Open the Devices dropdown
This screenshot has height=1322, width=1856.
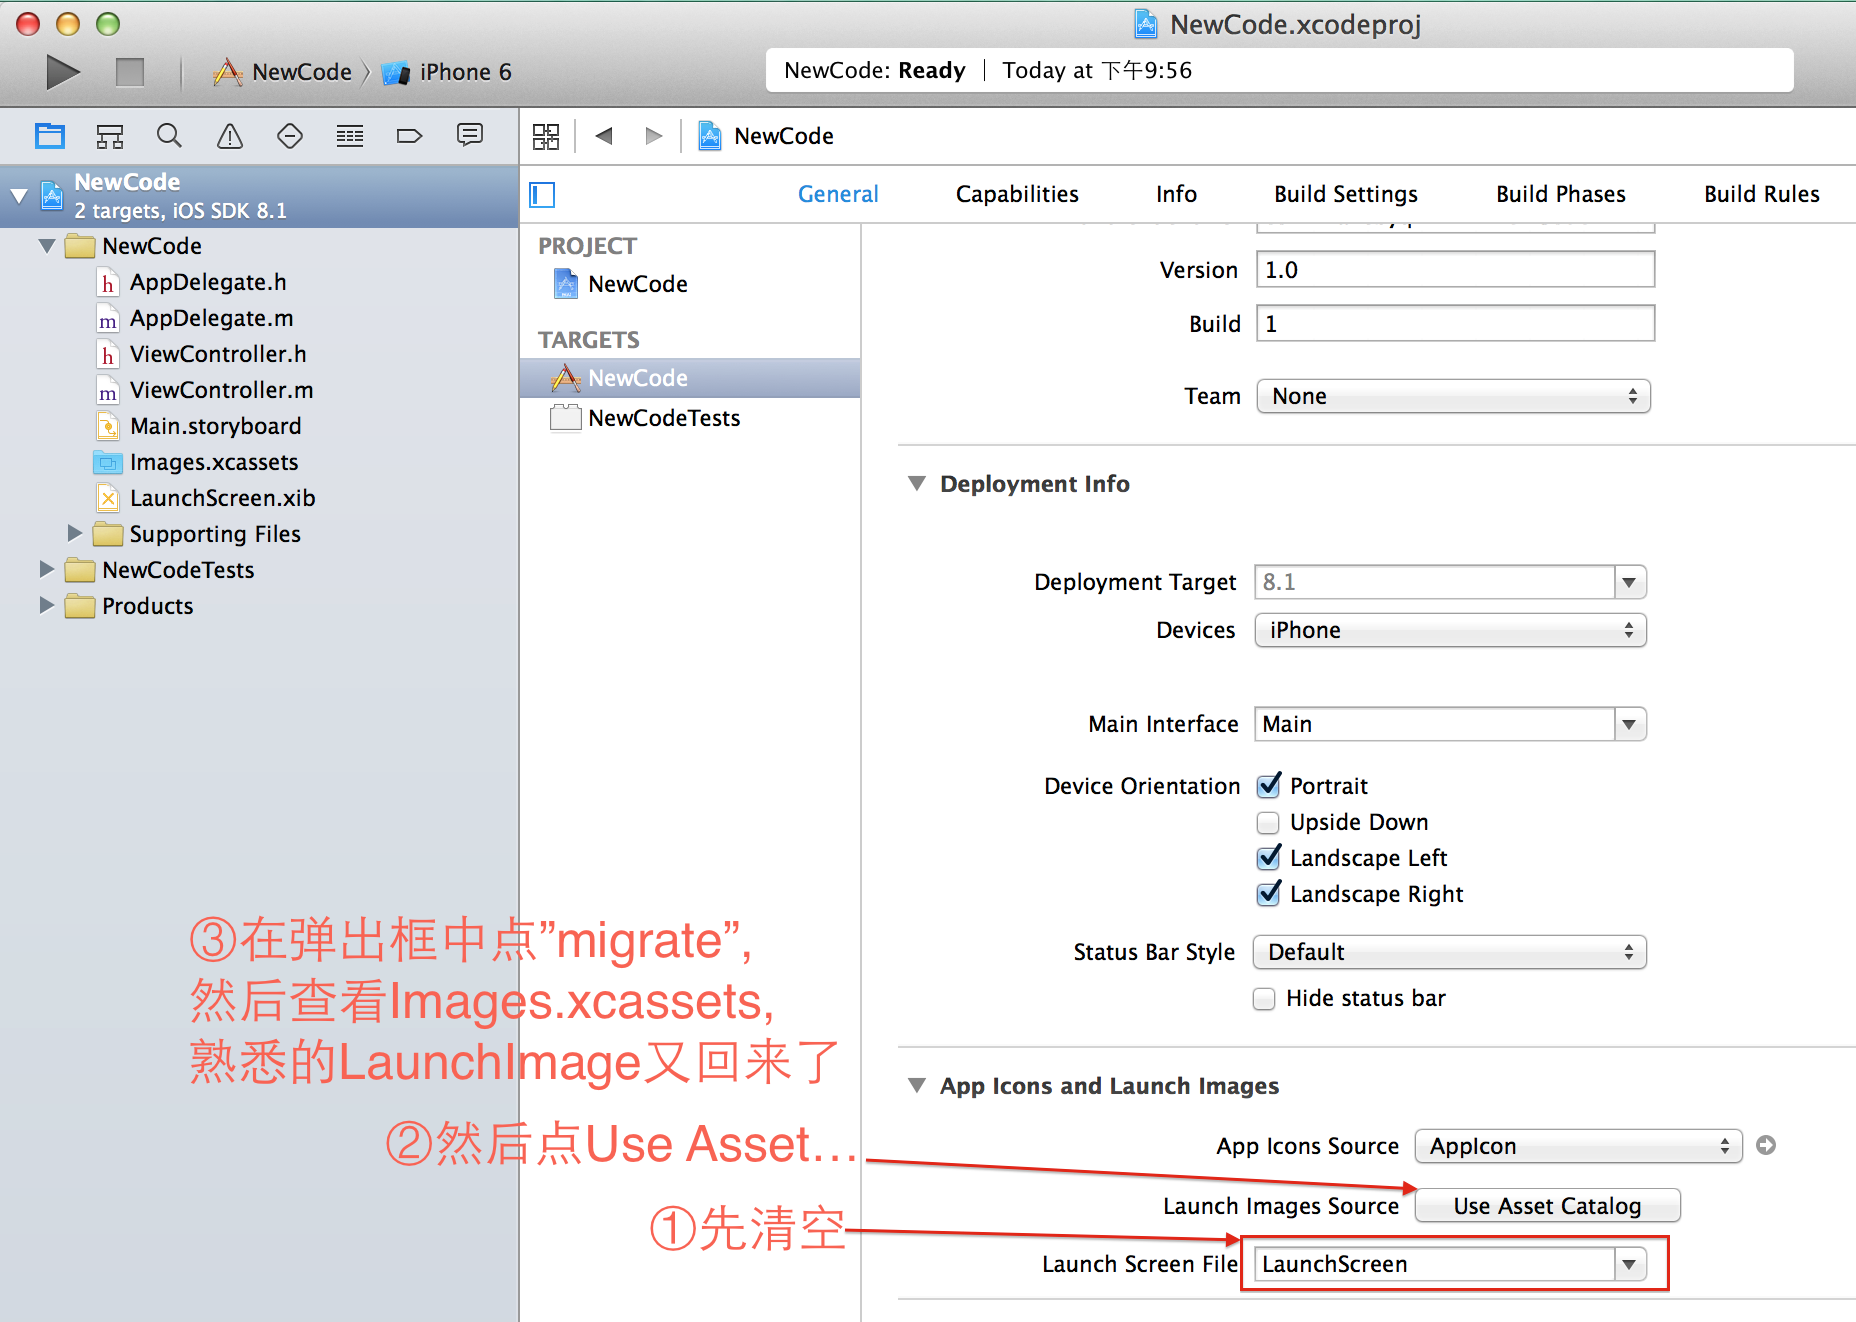point(1450,630)
